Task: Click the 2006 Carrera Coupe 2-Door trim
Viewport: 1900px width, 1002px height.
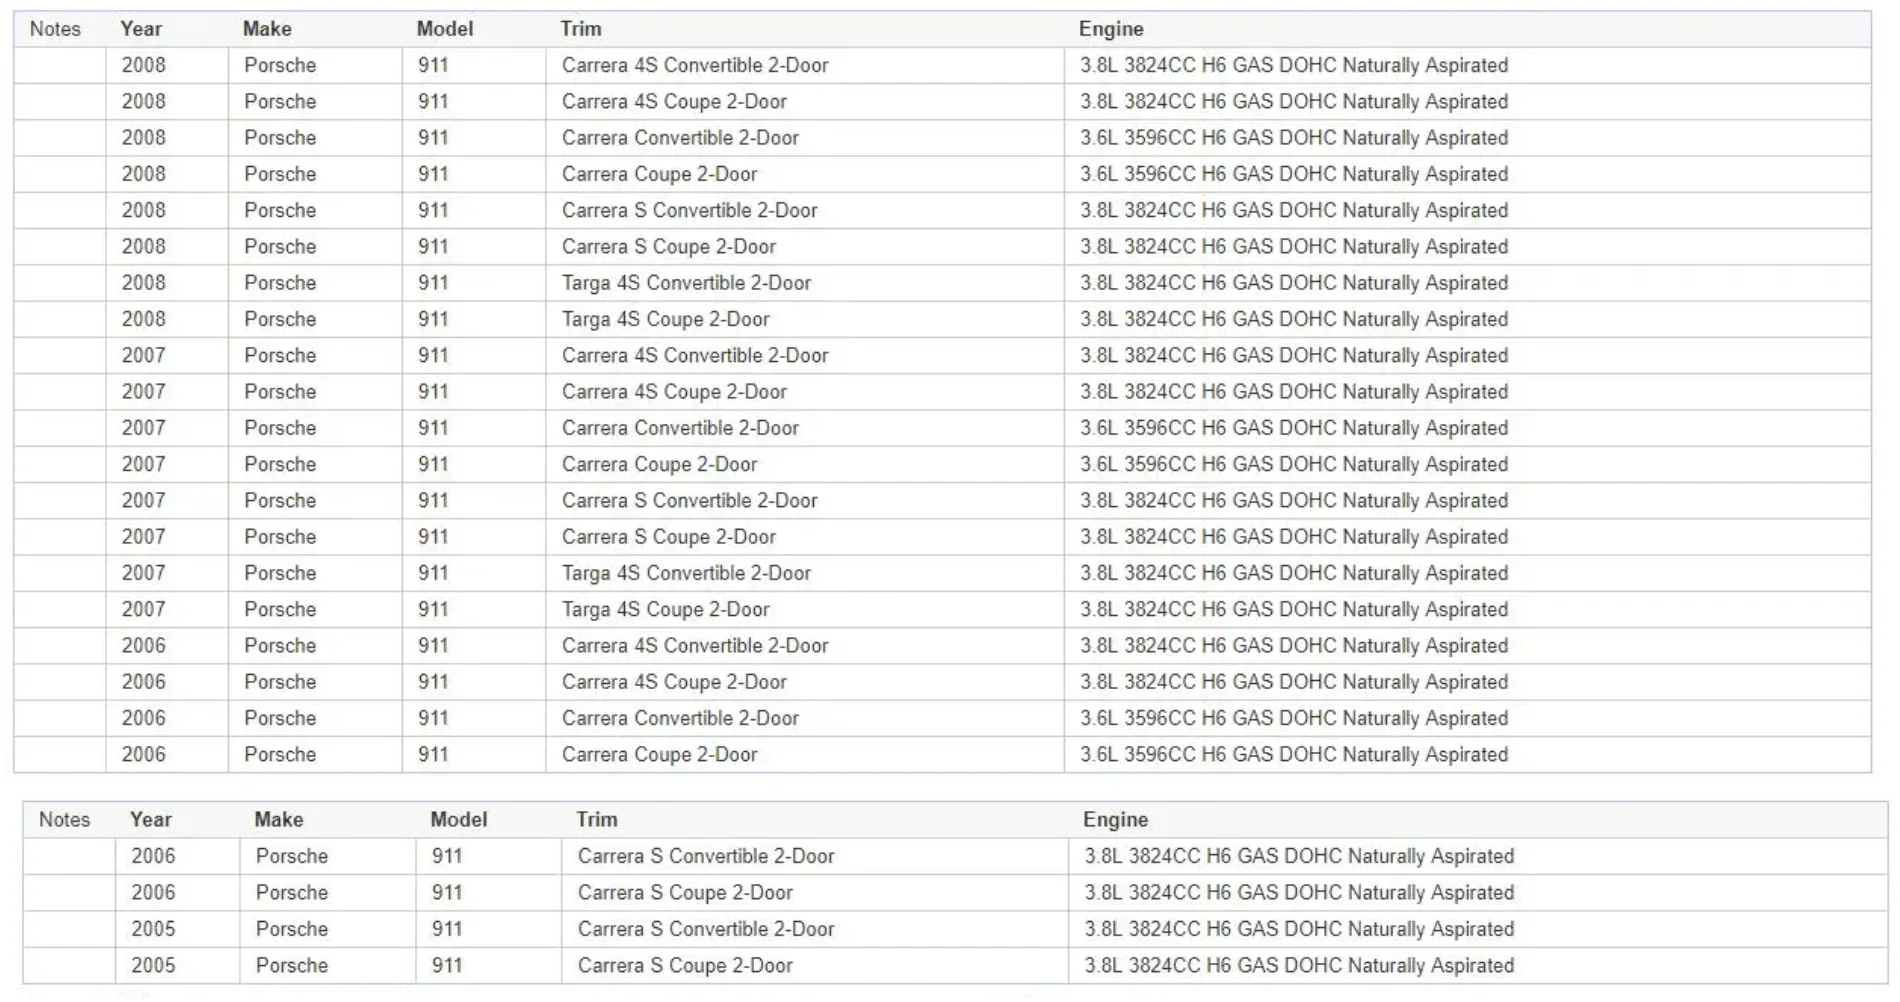Action: (659, 755)
